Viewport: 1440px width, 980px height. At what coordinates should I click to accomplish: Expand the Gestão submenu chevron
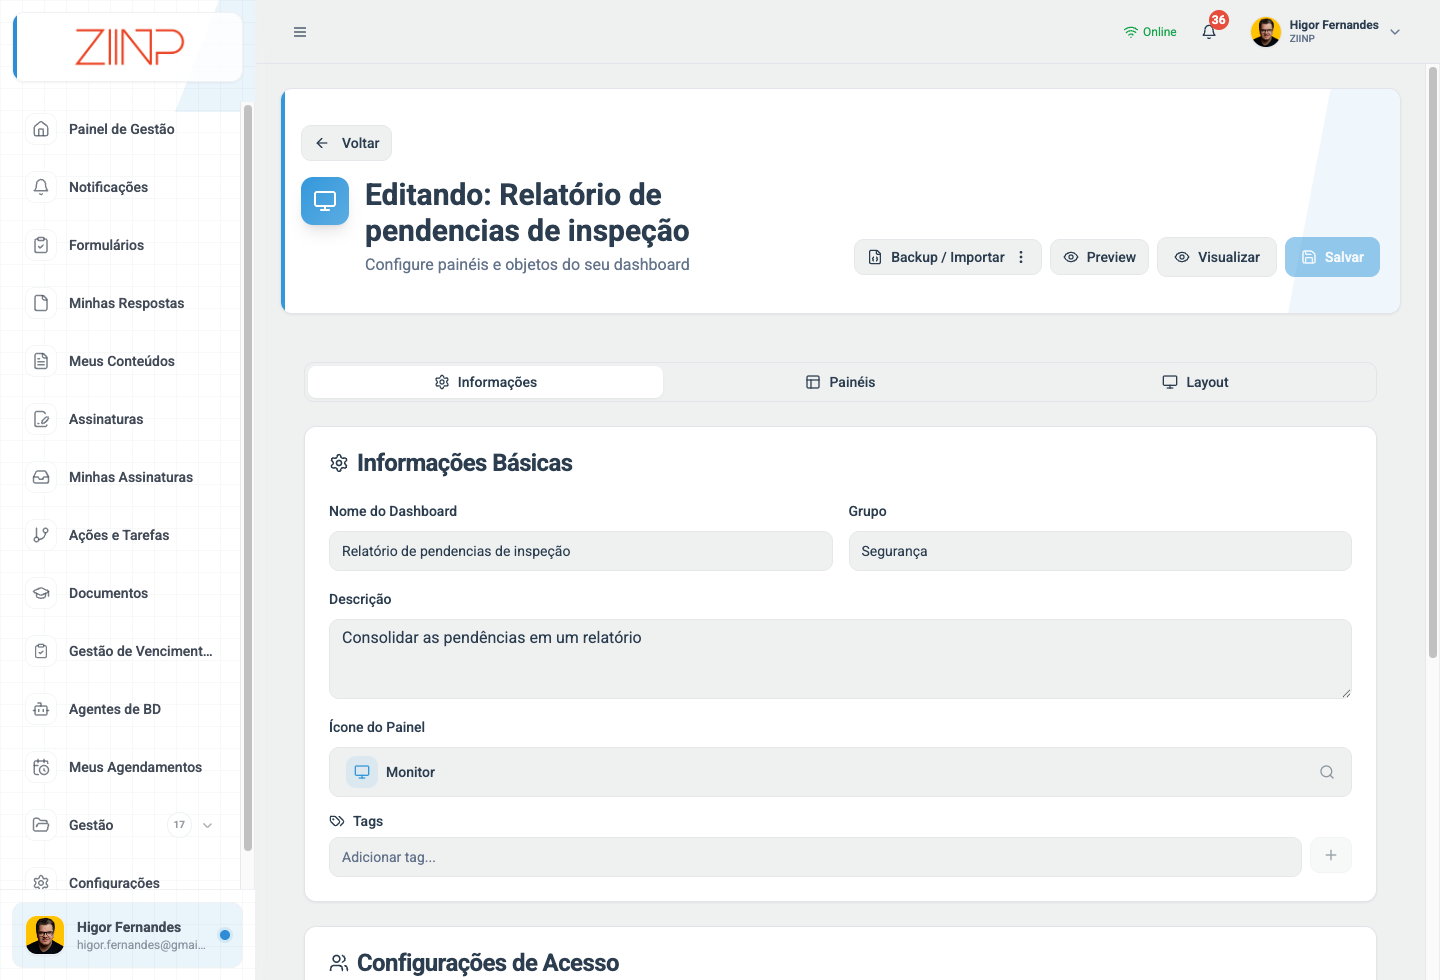[208, 825]
